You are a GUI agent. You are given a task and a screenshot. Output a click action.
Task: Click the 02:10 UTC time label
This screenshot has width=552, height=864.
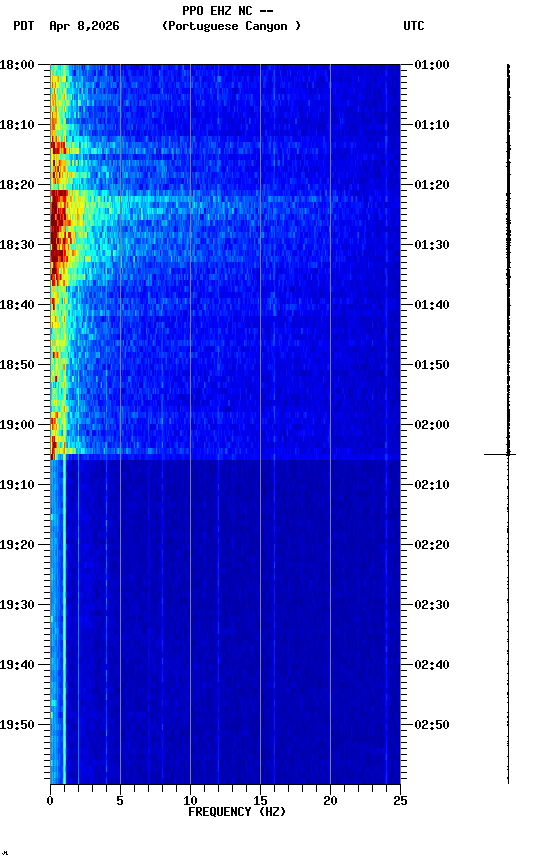click(432, 485)
